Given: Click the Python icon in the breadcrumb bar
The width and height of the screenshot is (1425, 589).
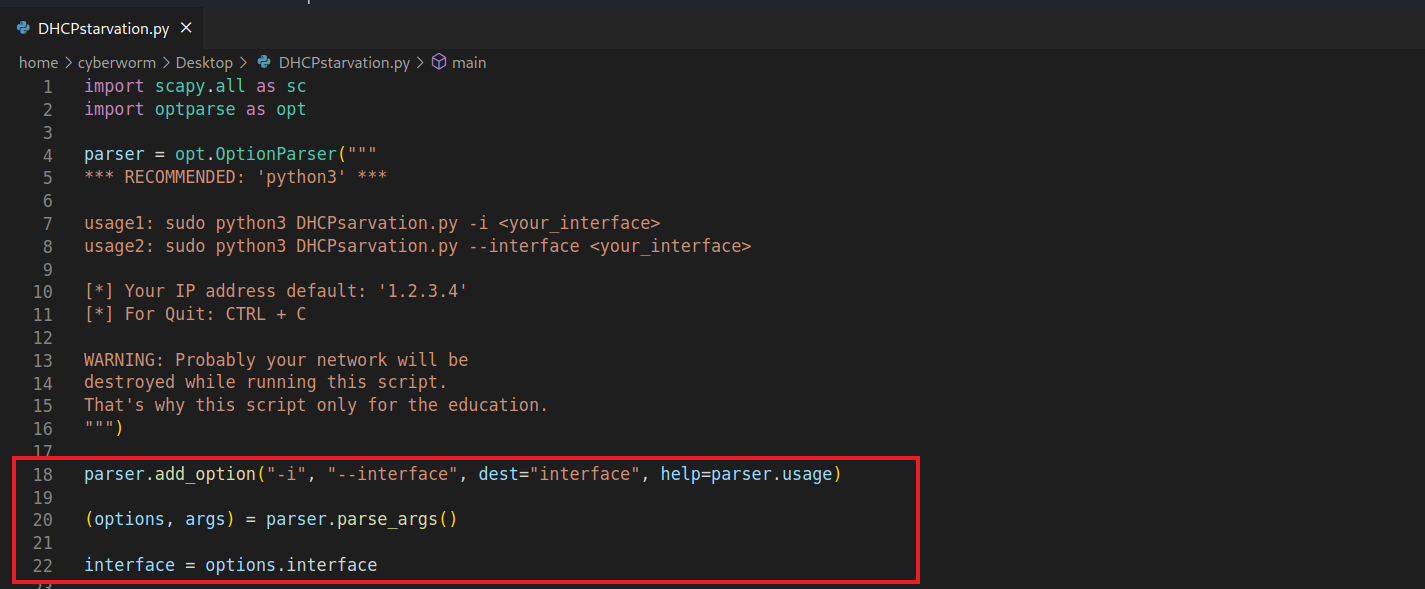Looking at the screenshot, I should coord(264,62).
